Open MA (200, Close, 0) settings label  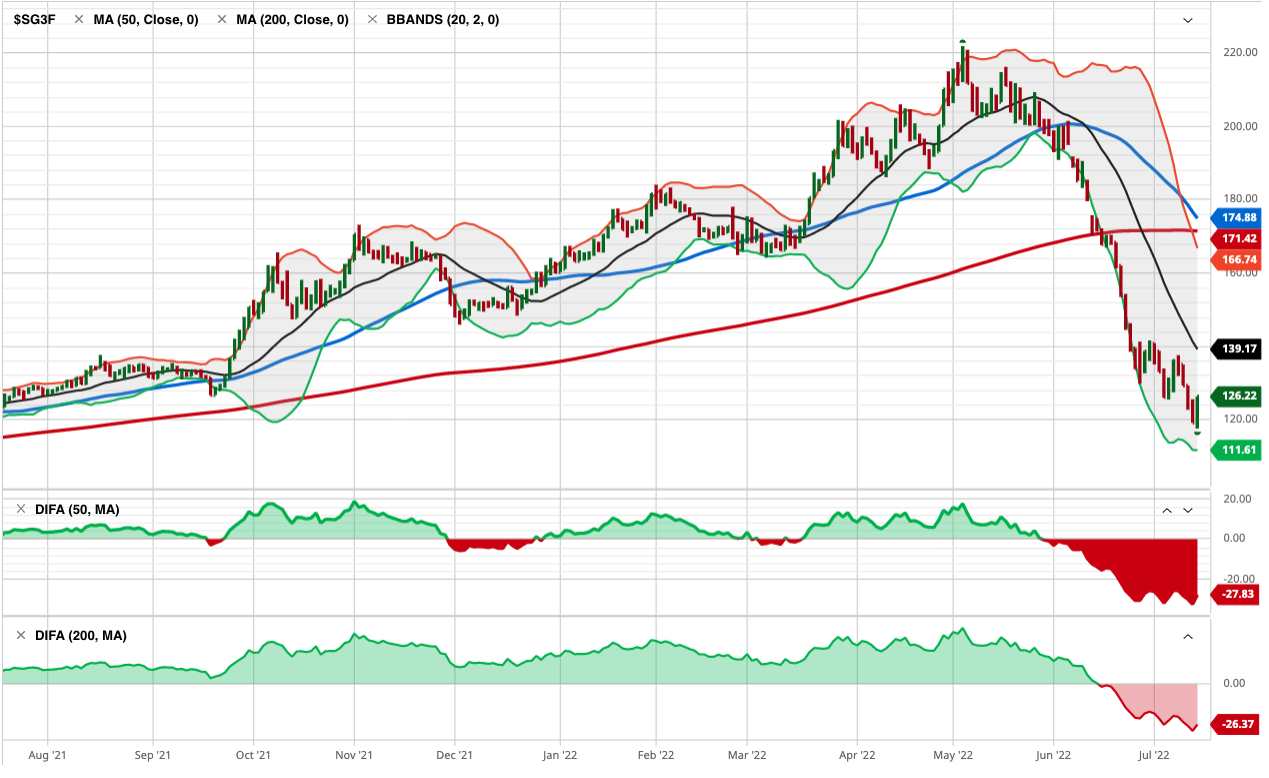tap(292, 20)
